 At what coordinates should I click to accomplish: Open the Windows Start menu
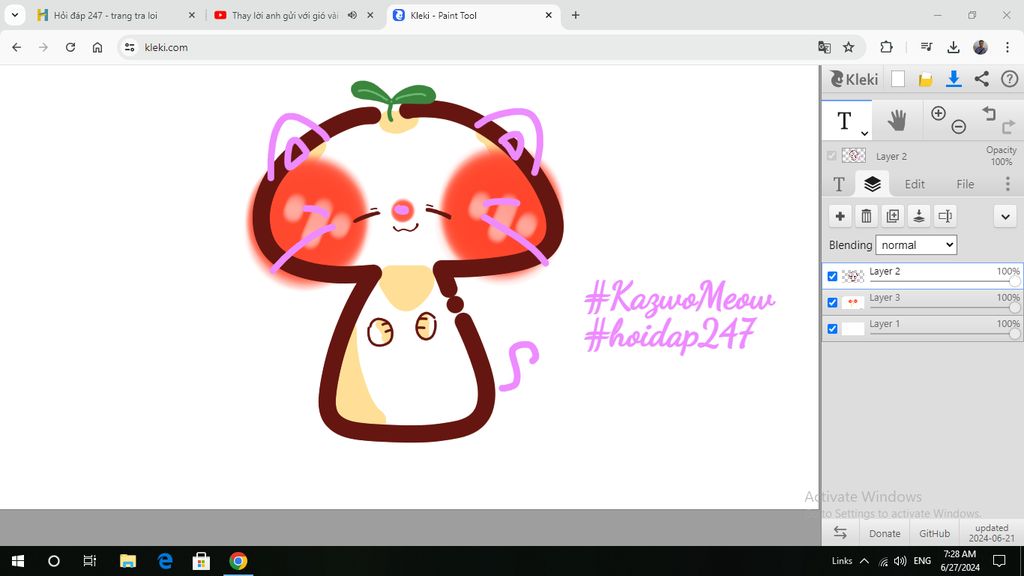[x=18, y=560]
